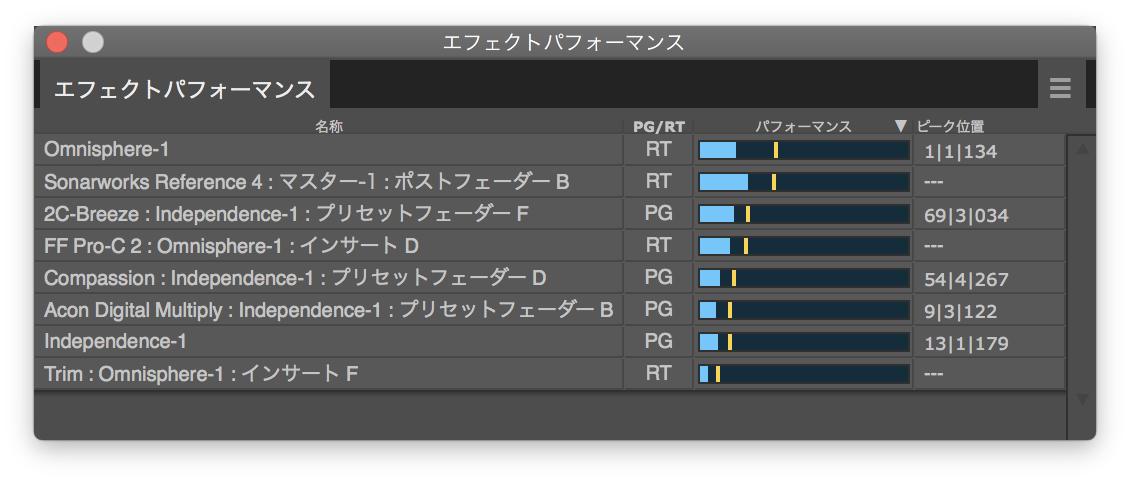
Task: Click the performance bar for Sonarworks Reference 4
Action: point(804,182)
